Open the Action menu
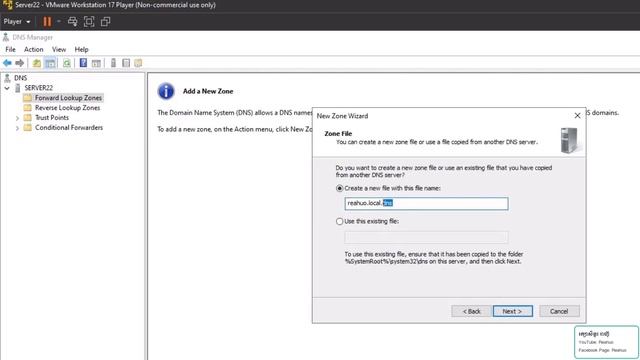This screenshot has height=360, width=640. [33, 49]
